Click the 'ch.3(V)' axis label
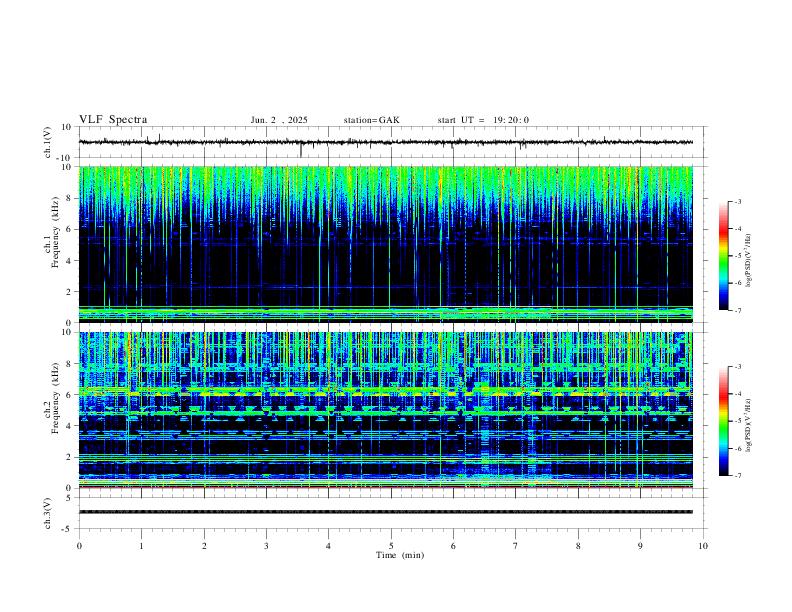Image resolution: width=792 pixels, height=612 pixels. coord(48,513)
